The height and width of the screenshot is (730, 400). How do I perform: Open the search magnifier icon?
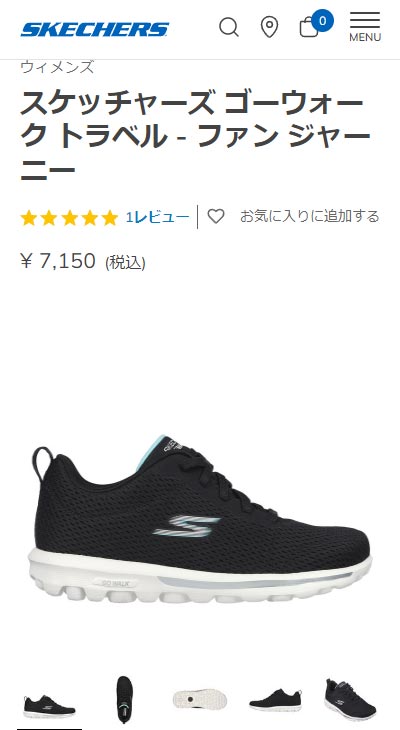click(x=229, y=27)
